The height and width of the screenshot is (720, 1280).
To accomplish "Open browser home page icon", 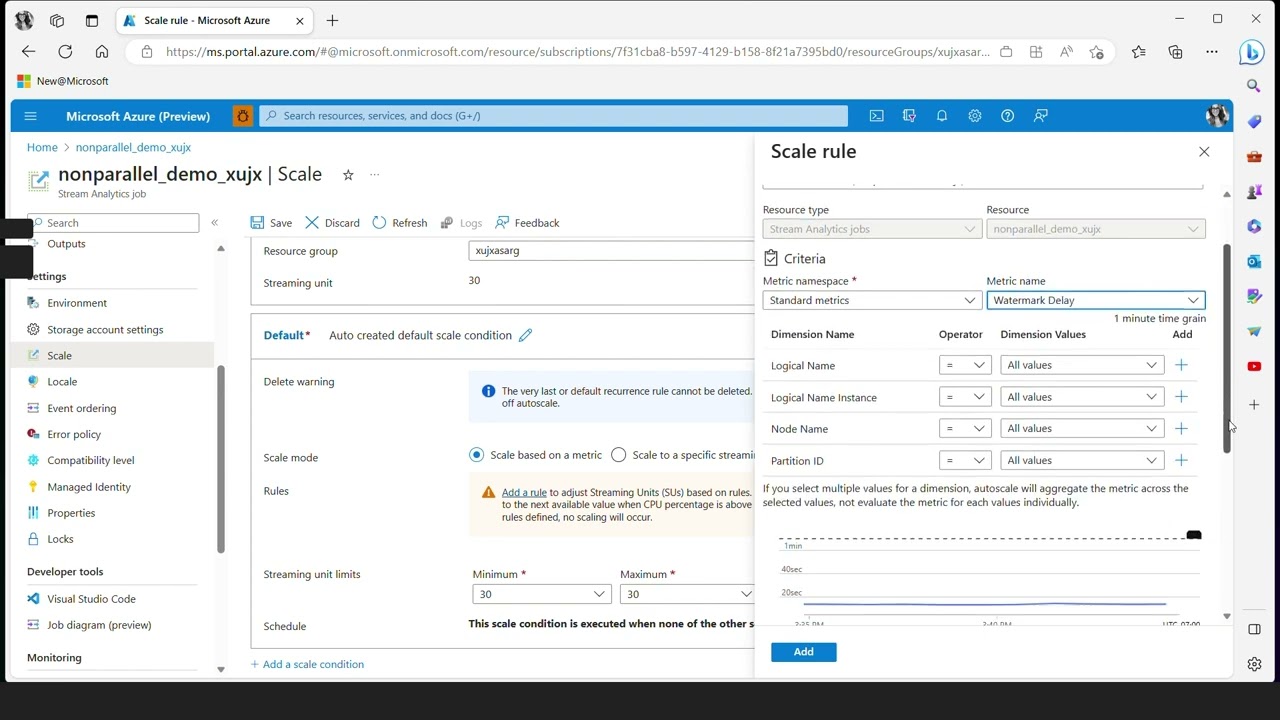I will 102,52.
